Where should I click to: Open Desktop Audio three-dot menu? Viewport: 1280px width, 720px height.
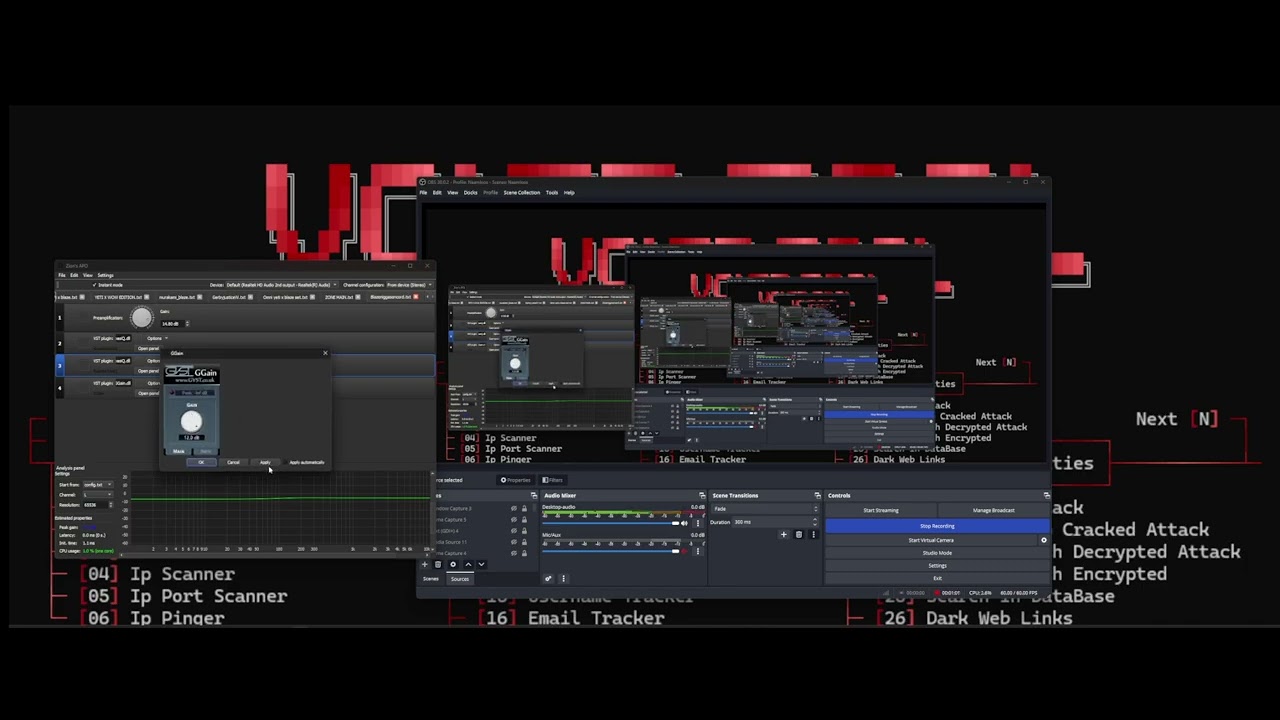(x=696, y=523)
